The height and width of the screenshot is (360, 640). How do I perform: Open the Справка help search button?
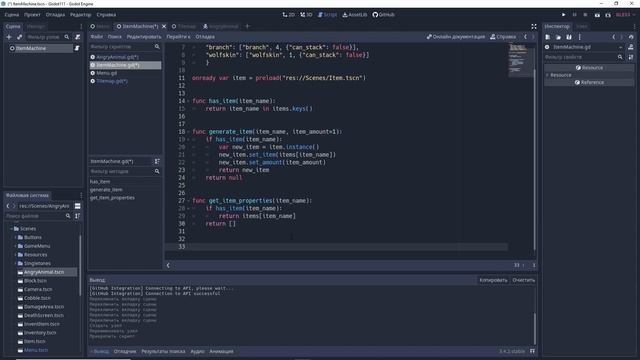[x=503, y=37]
